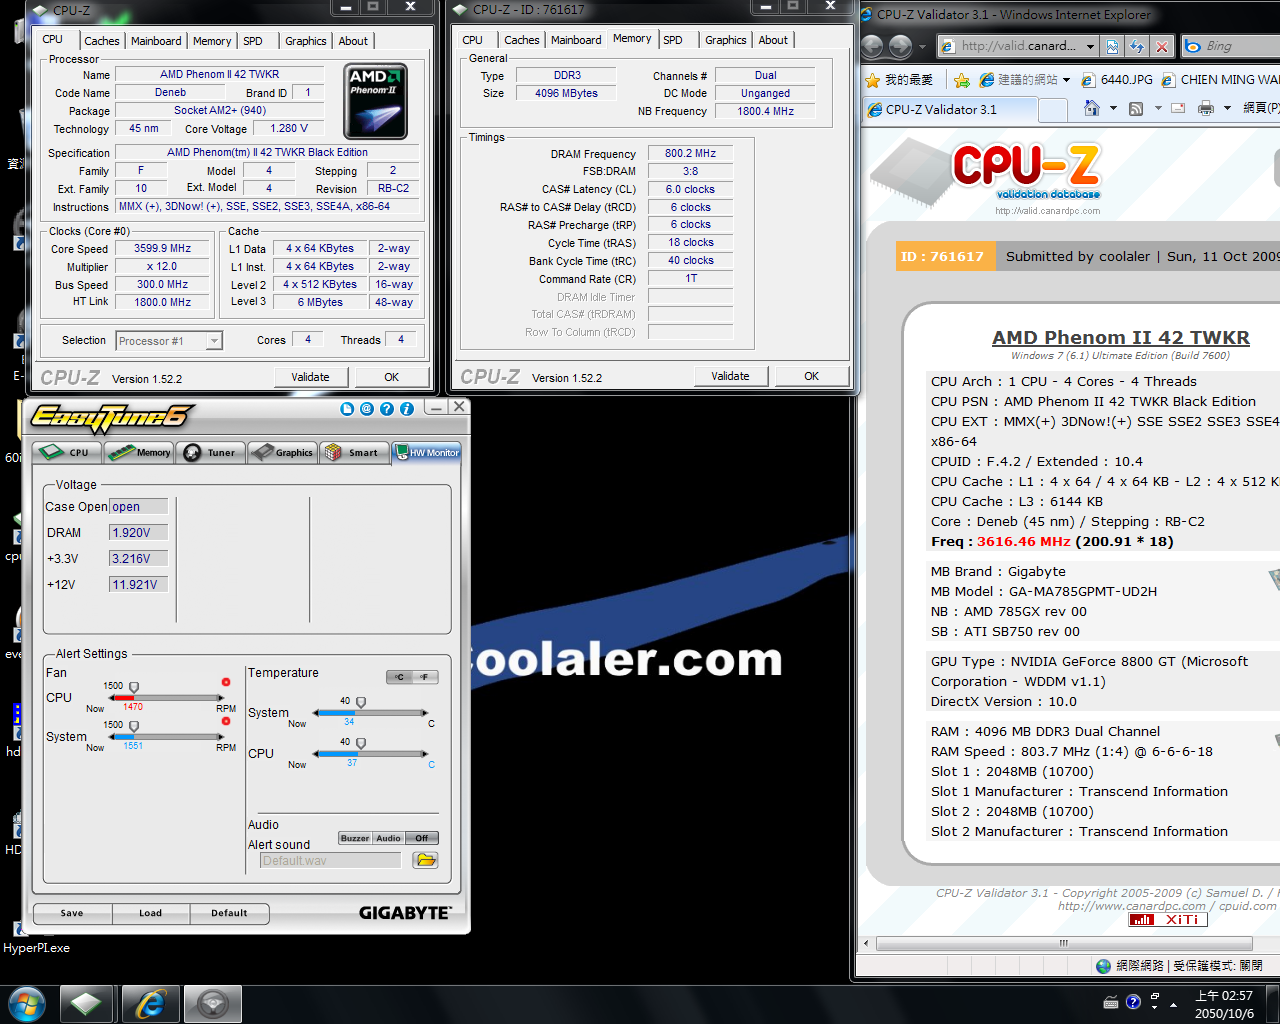Open the Tuner section in EasyTune6
The height and width of the screenshot is (1024, 1280).
click(x=210, y=452)
